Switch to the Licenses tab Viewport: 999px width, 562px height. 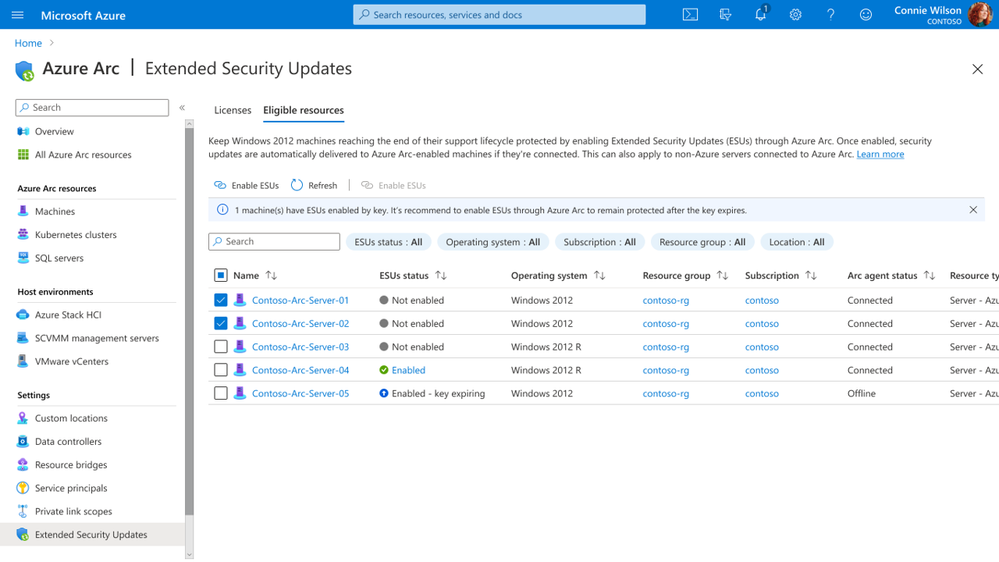point(233,110)
